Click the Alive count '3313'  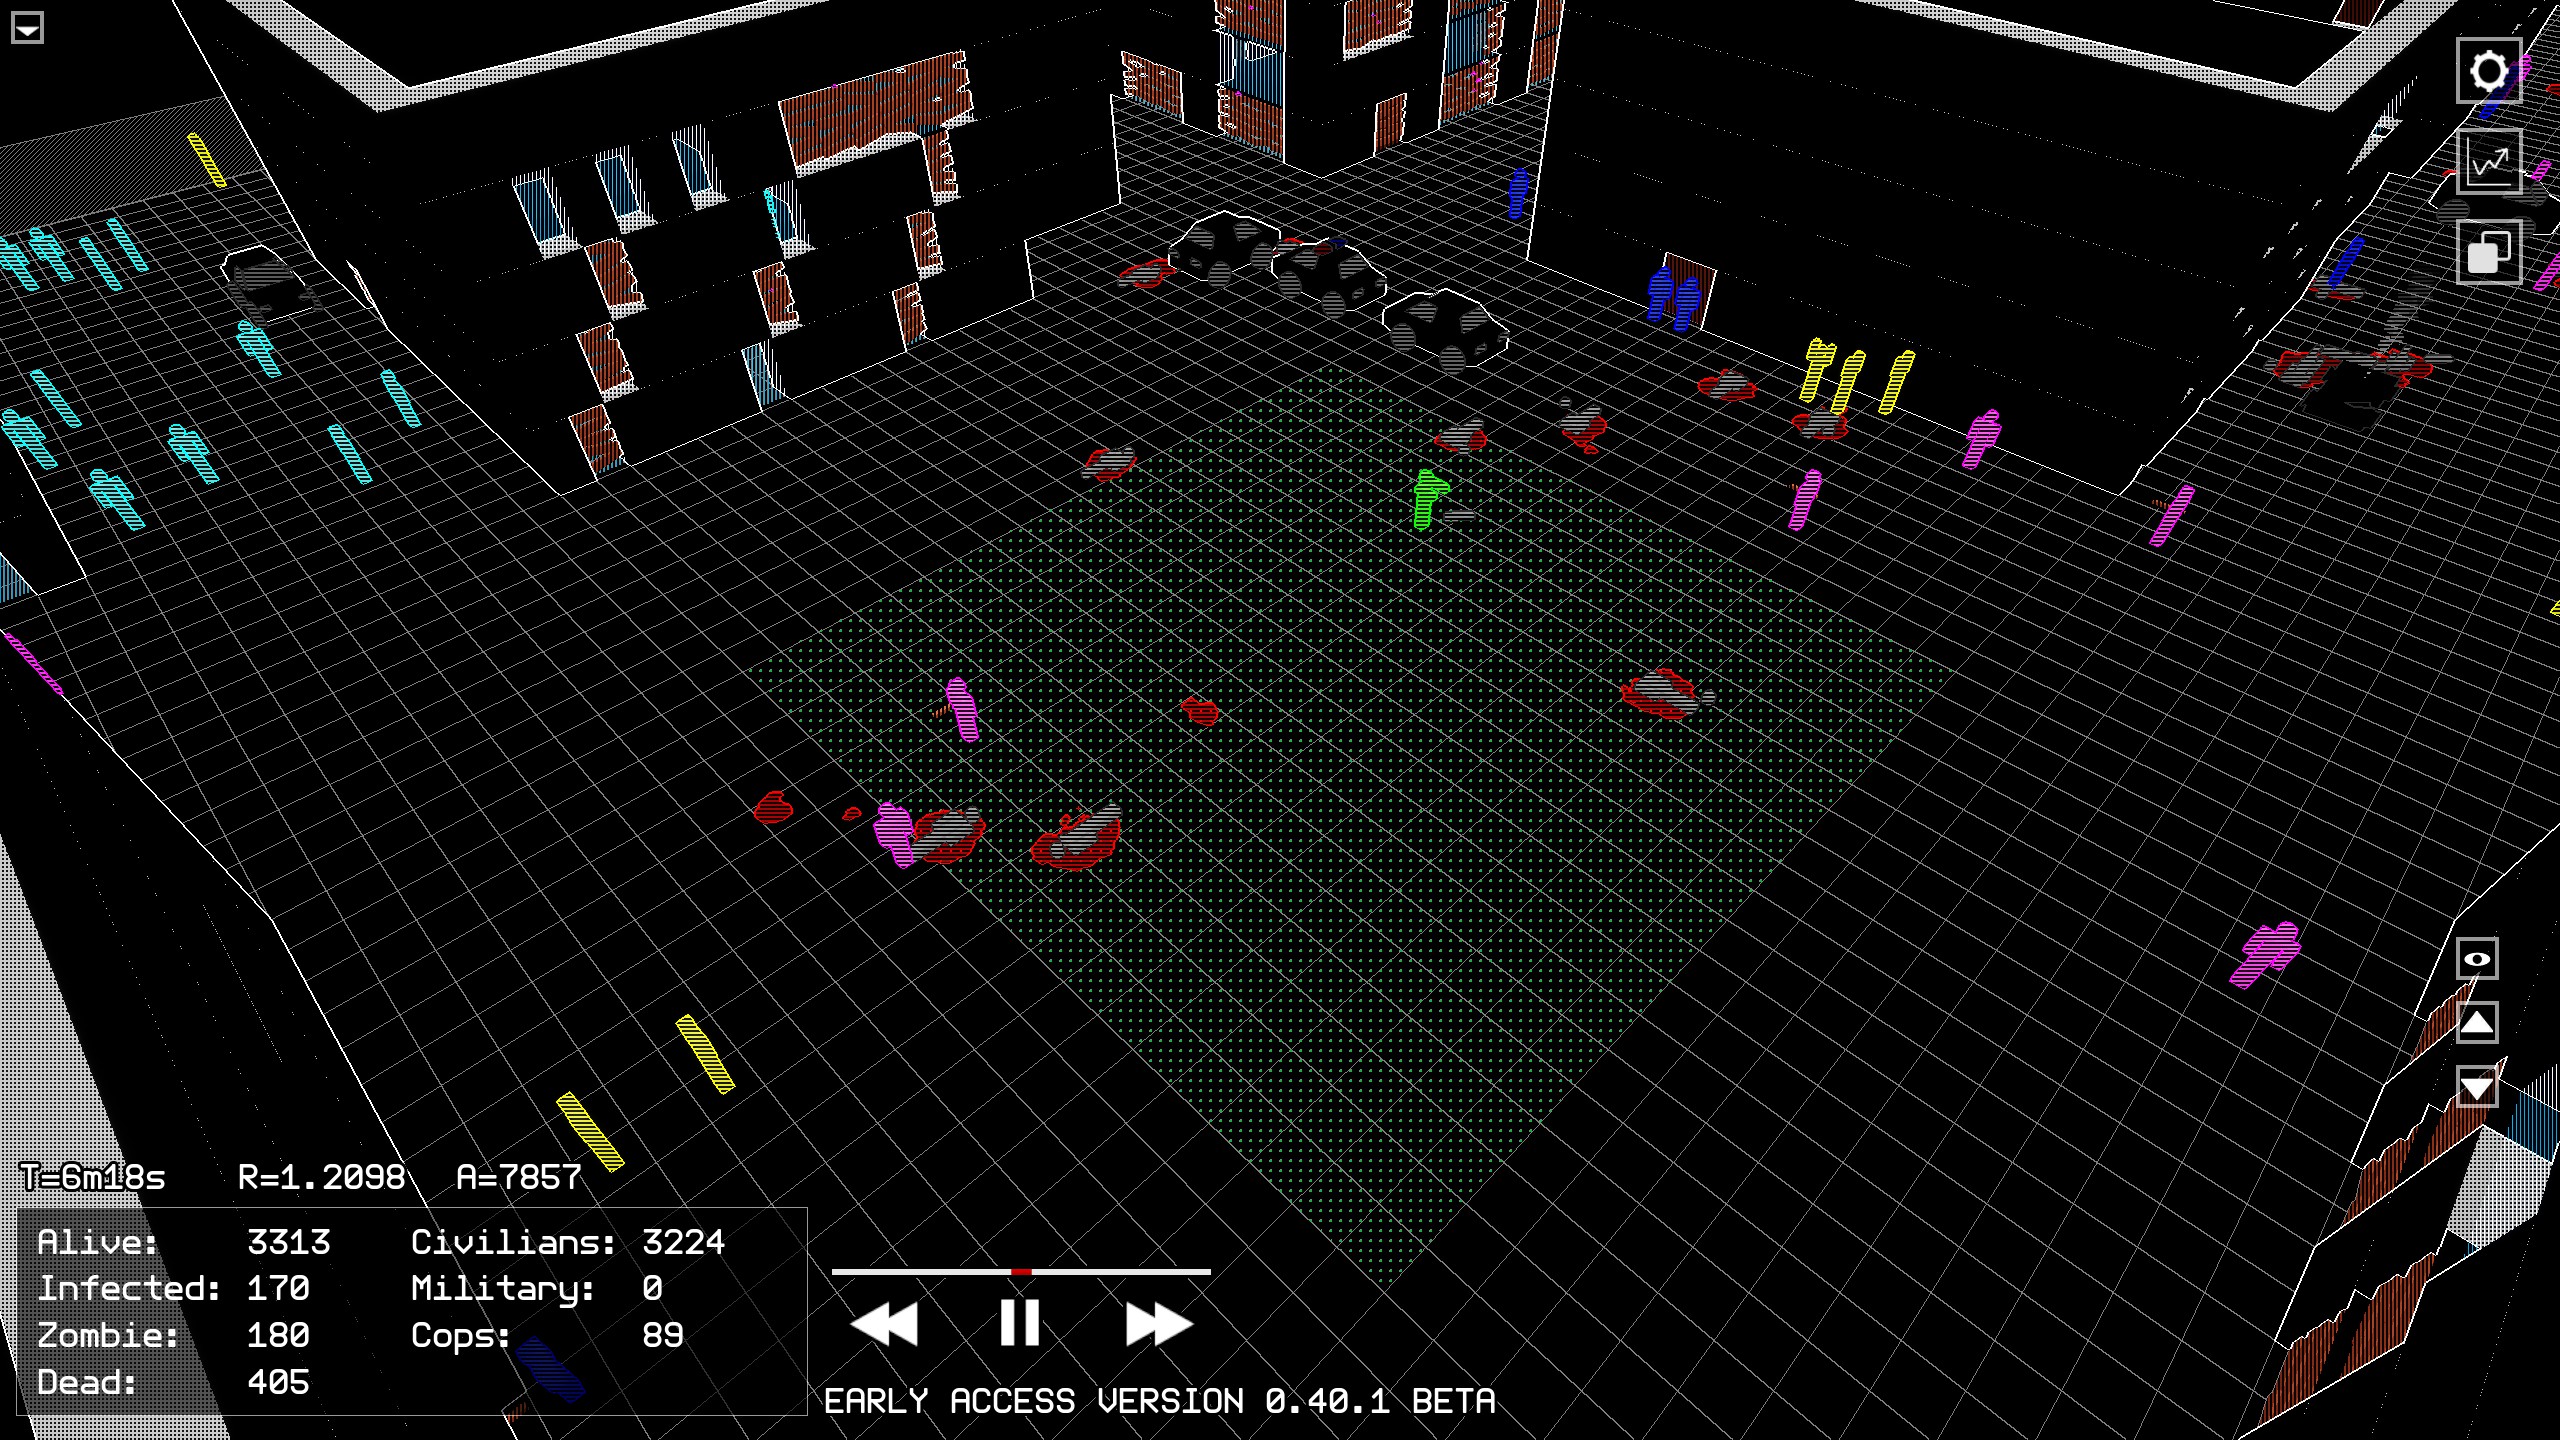click(289, 1242)
